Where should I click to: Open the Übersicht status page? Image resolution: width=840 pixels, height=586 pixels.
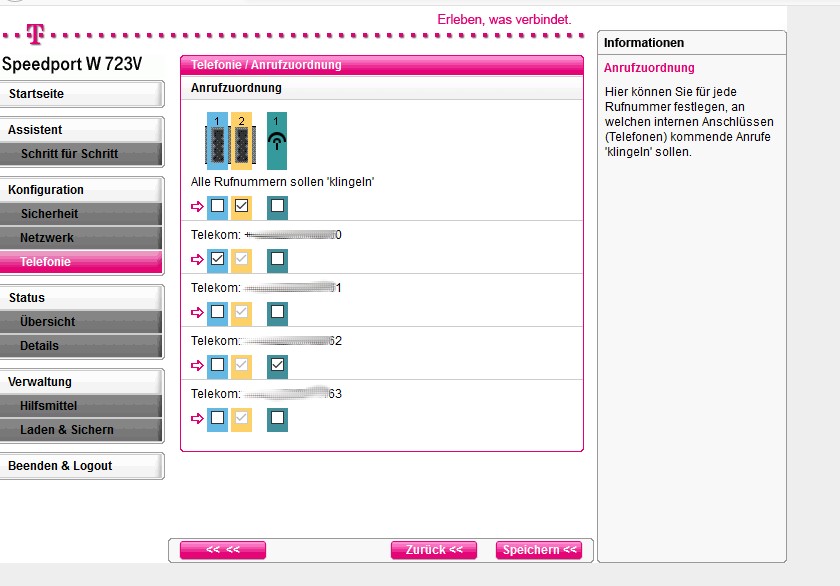point(81,322)
